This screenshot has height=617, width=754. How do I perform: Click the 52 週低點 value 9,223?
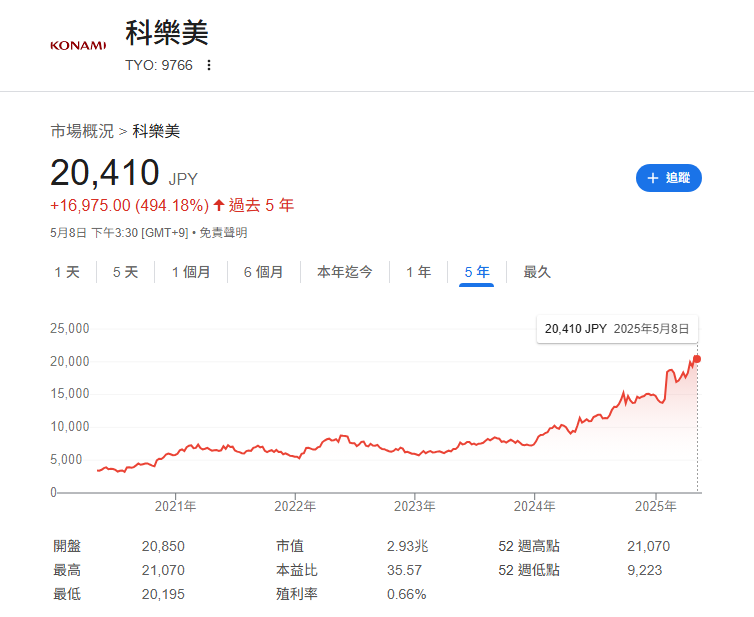point(644,570)
